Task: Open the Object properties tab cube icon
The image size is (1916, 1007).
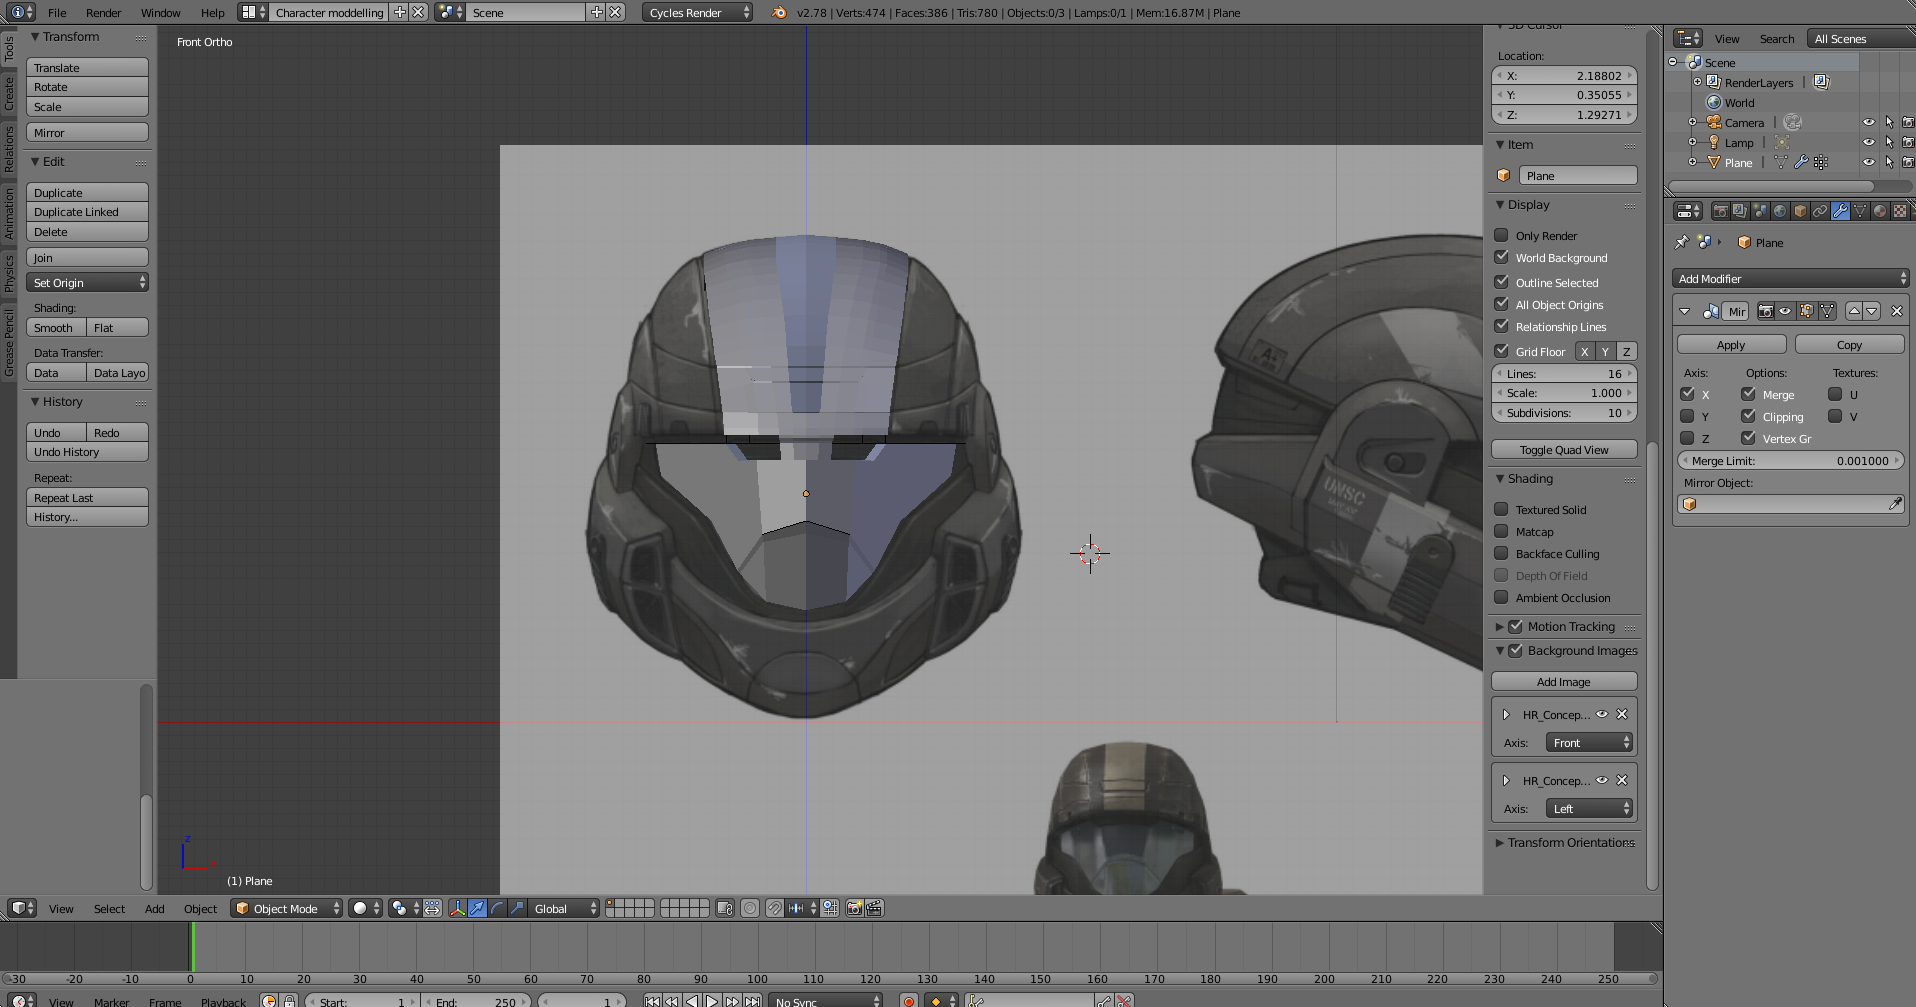Action: [1800, 211]
